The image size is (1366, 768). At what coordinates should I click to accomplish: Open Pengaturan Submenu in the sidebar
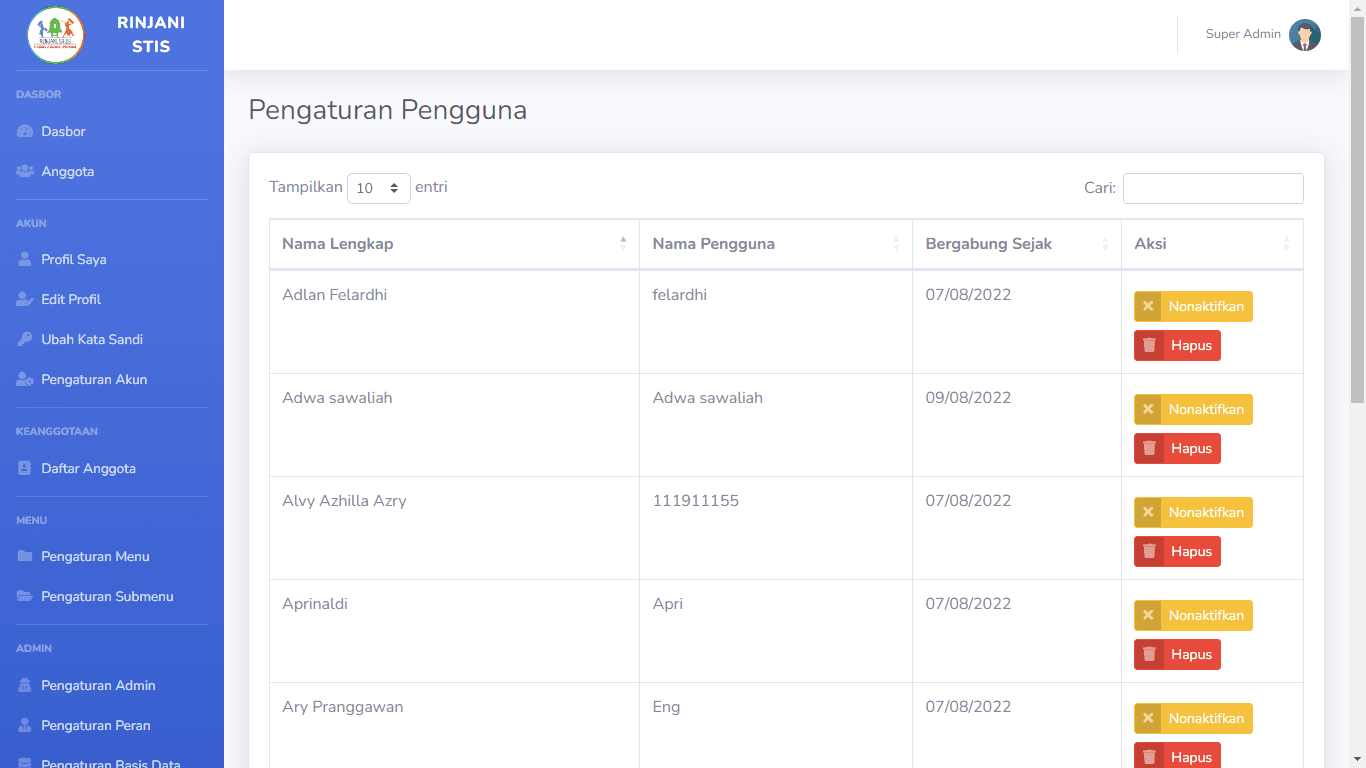107,597
